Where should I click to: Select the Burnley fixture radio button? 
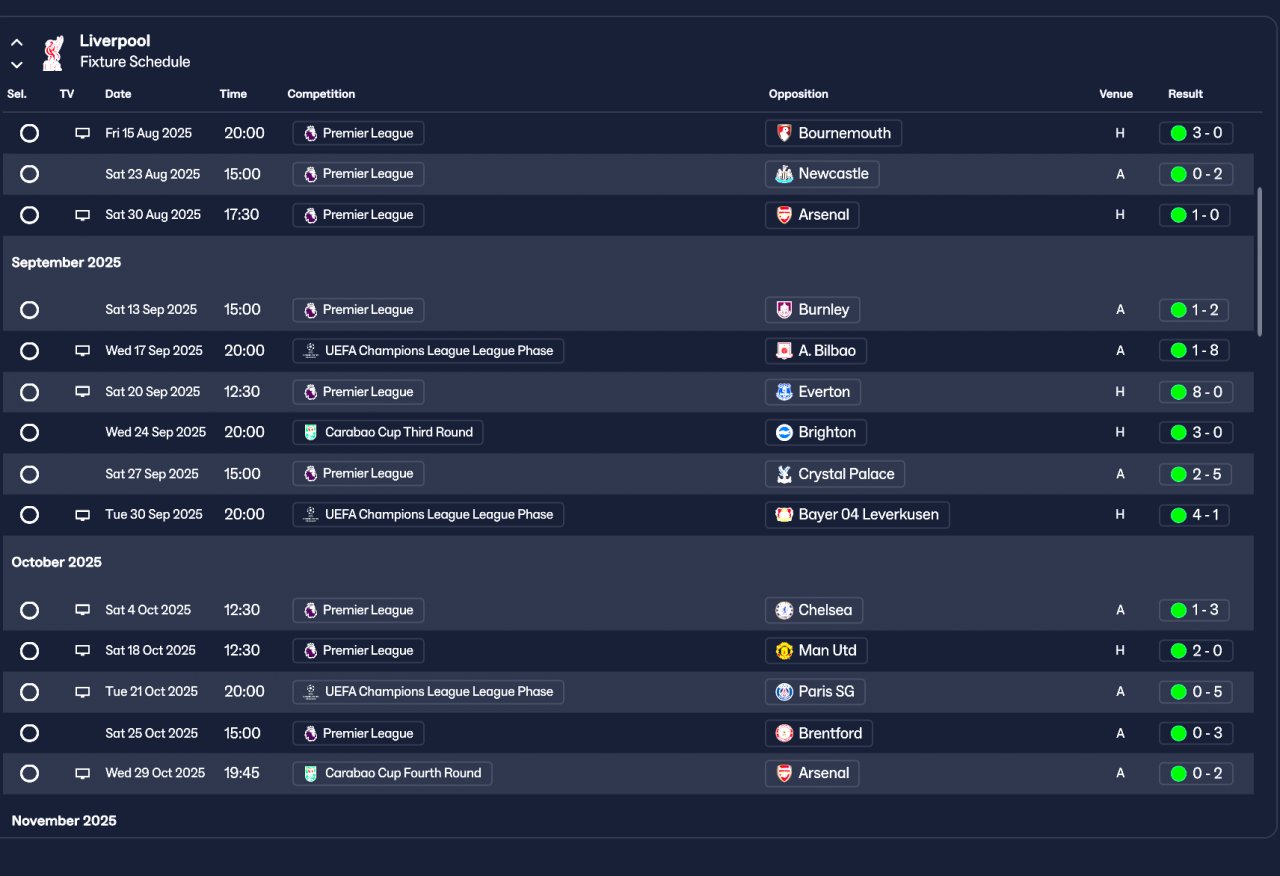(x=30, y=310)
